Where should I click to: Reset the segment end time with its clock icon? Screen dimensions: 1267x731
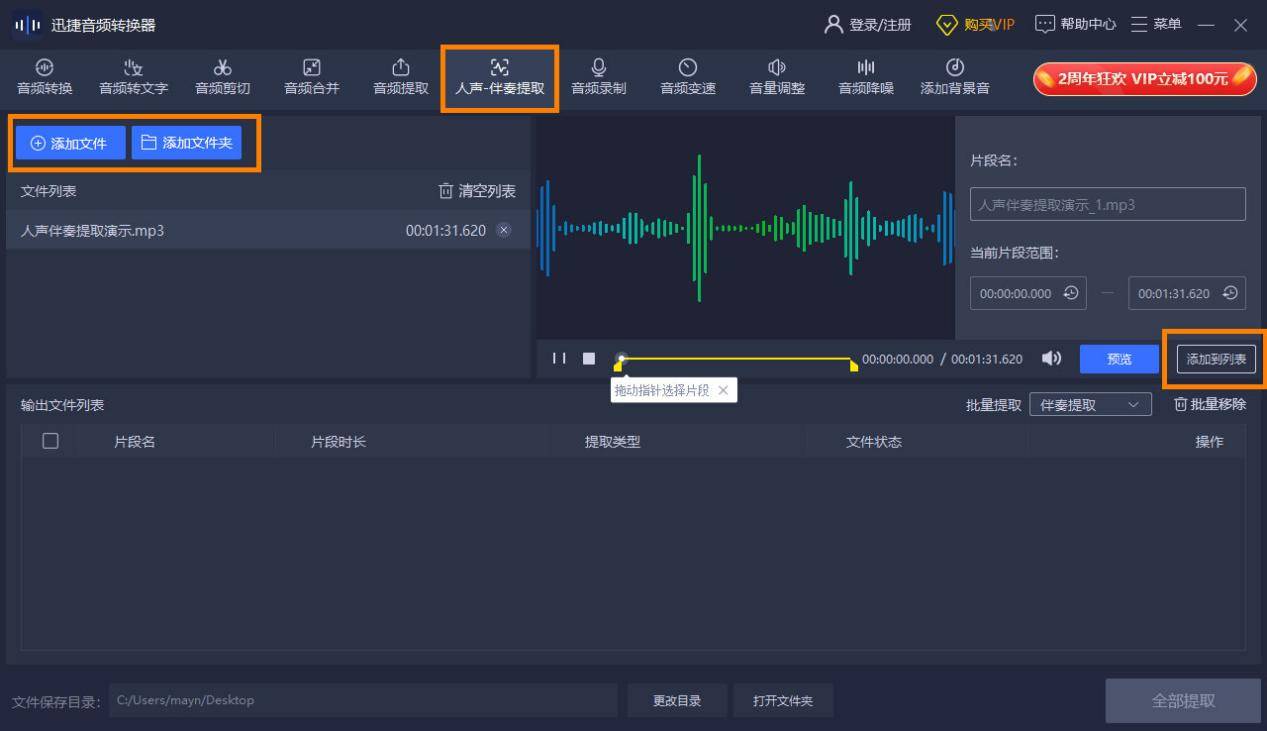pyautogui.click(x=1230, y=293)
